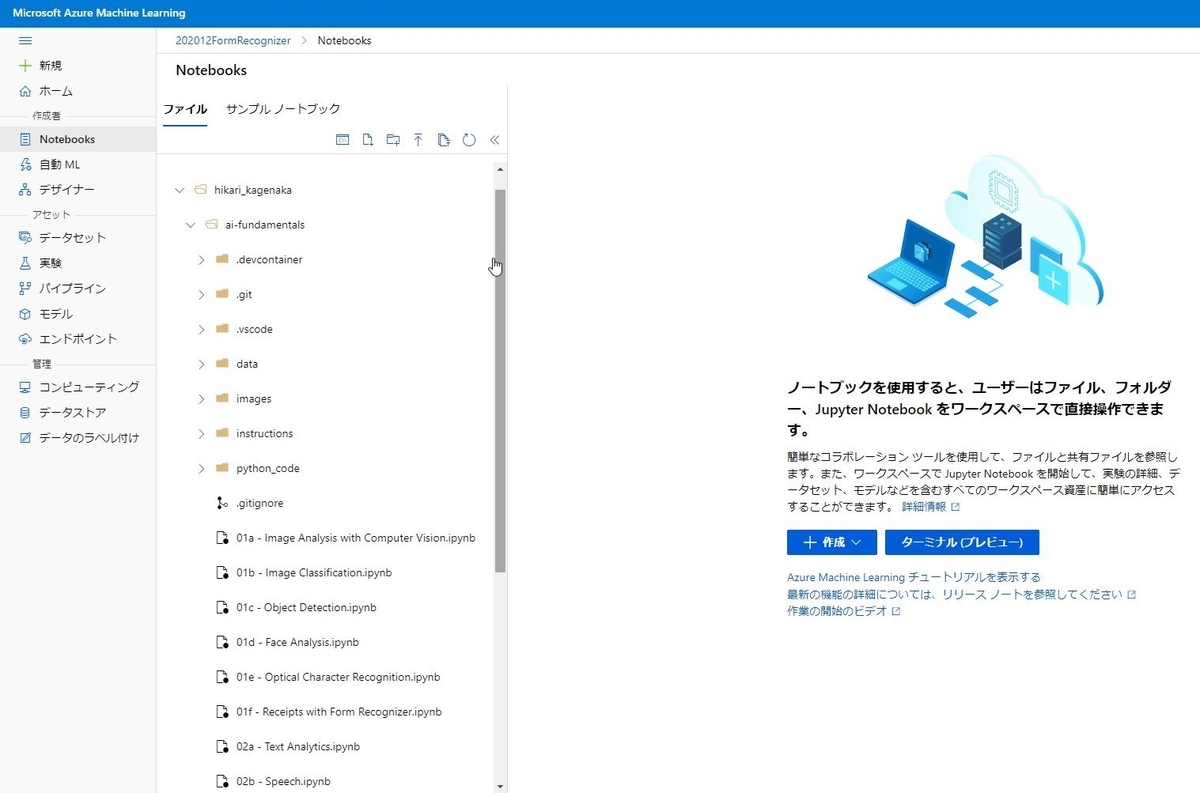Refresh the file list

click(469, 140)
